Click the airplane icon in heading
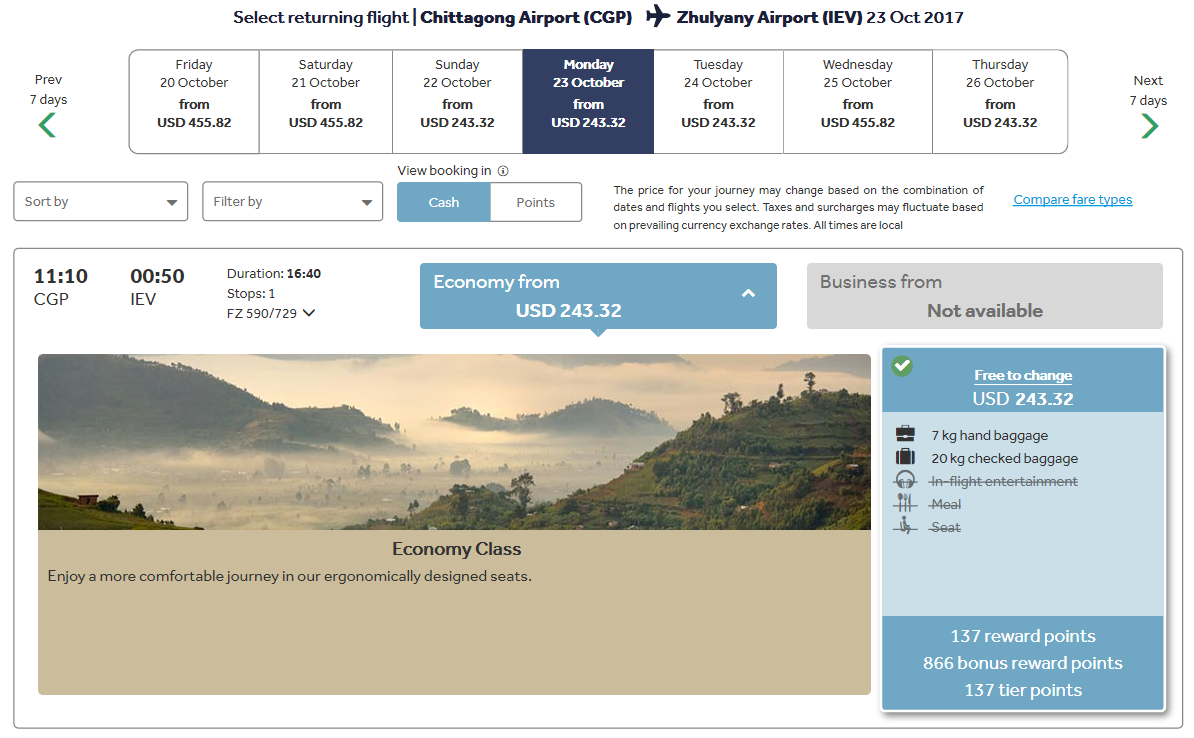 (657, 16)
